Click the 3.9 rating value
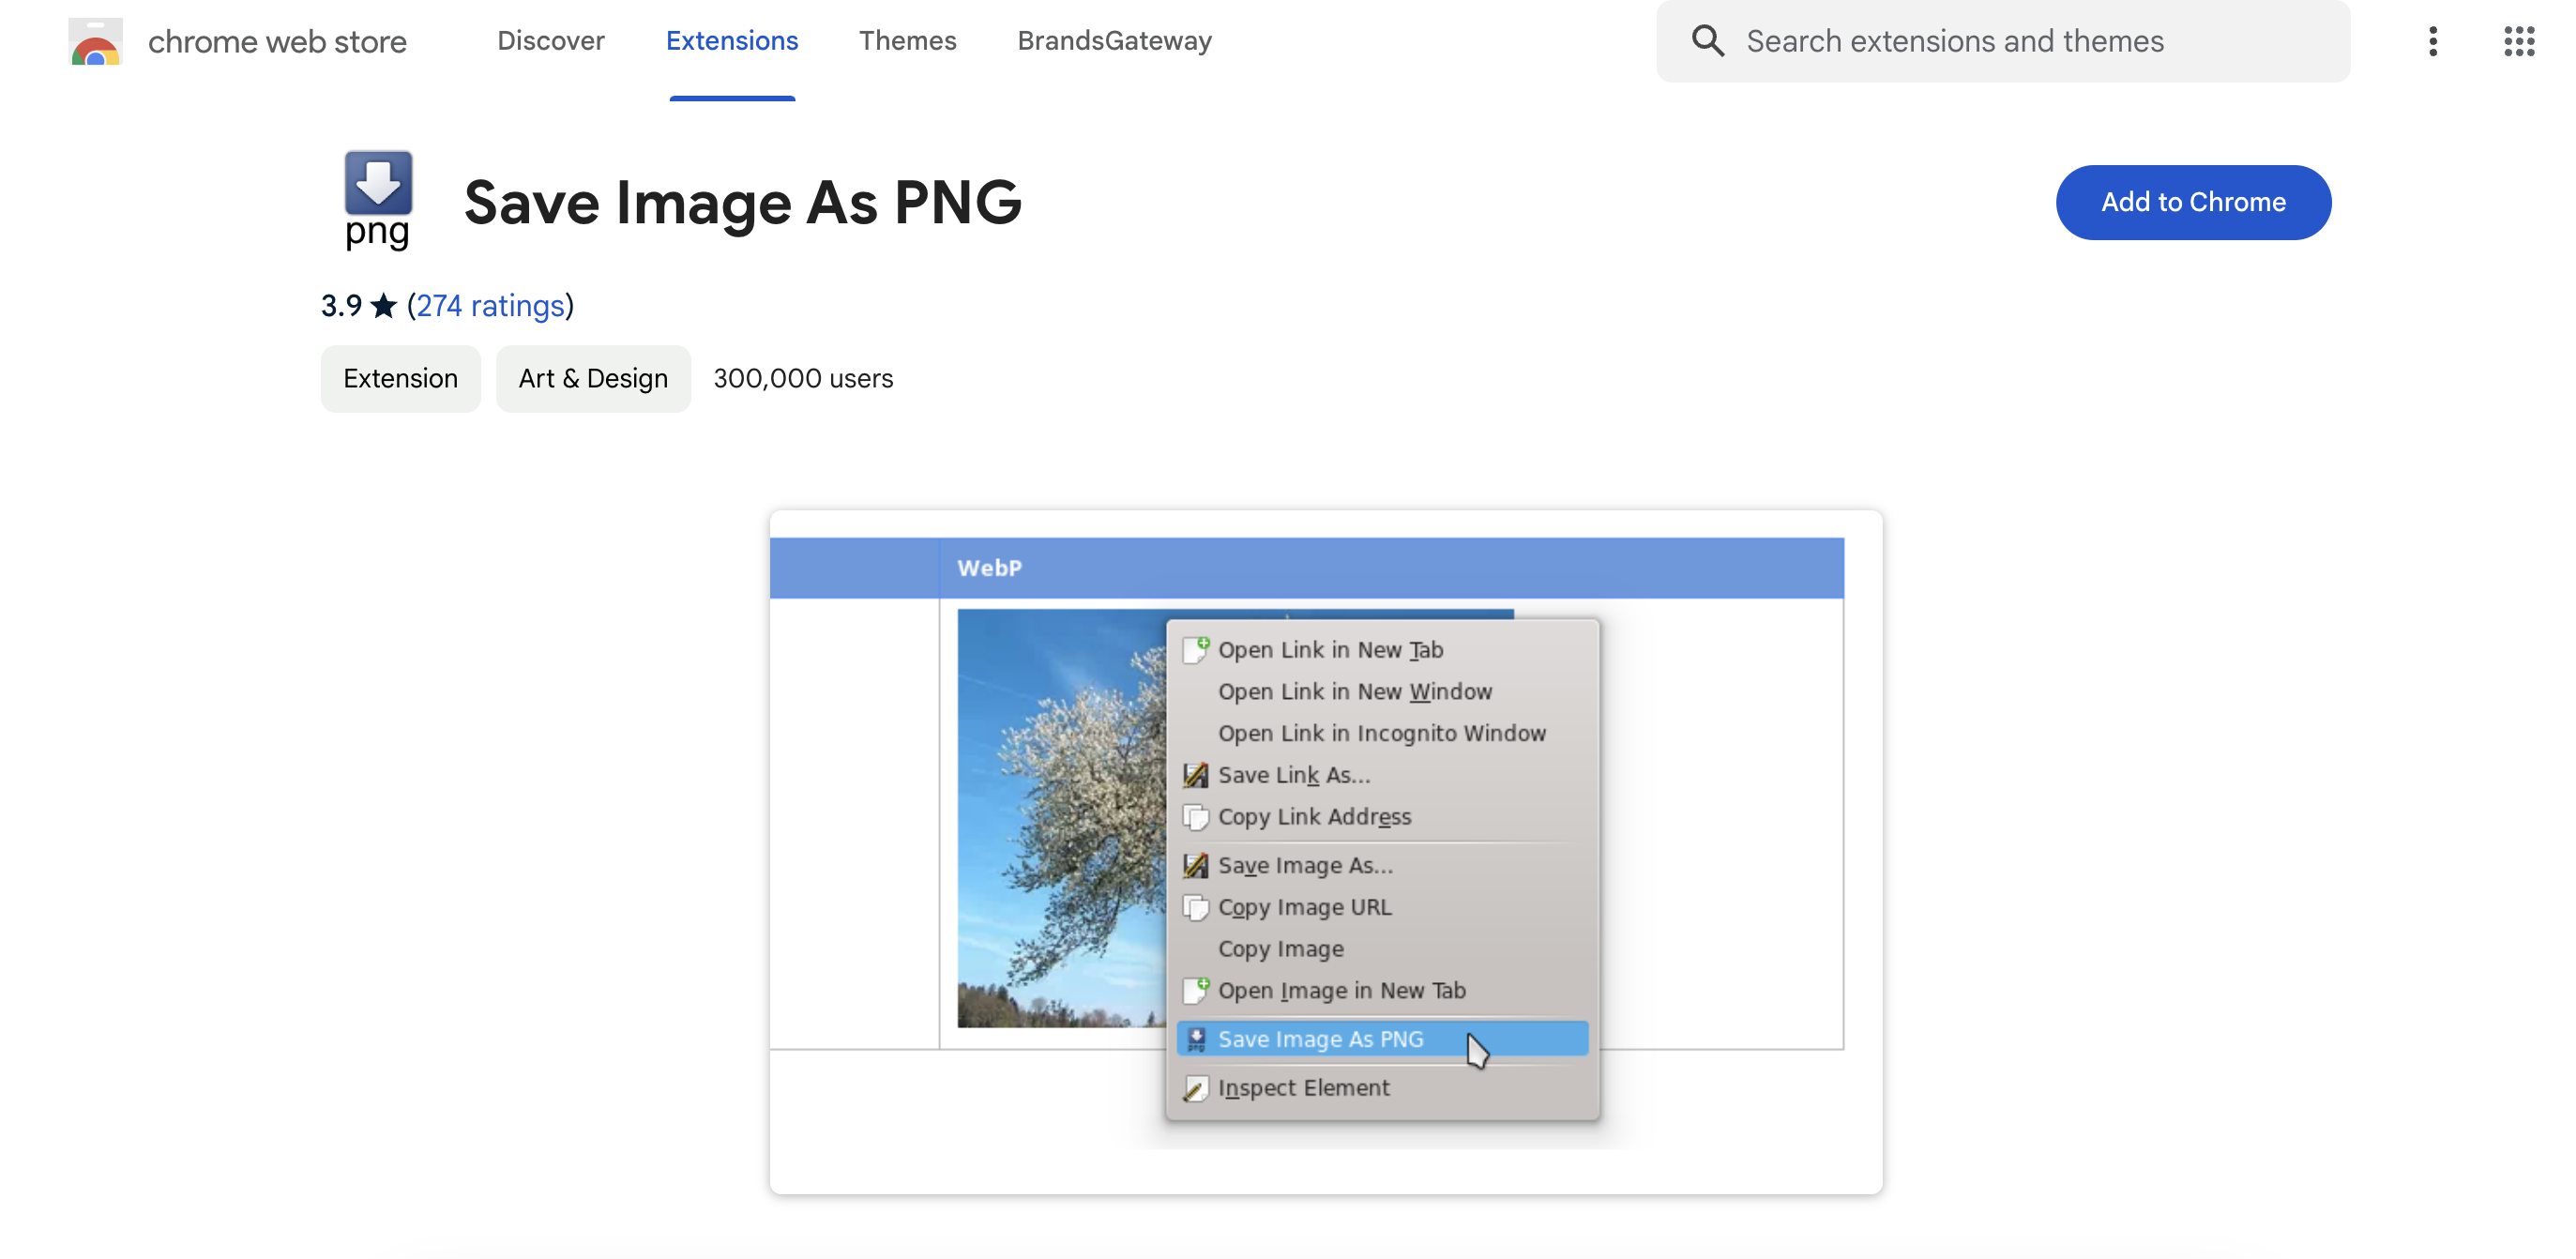The width and height of the screenshot is (2576, 1259). (341, 305)
